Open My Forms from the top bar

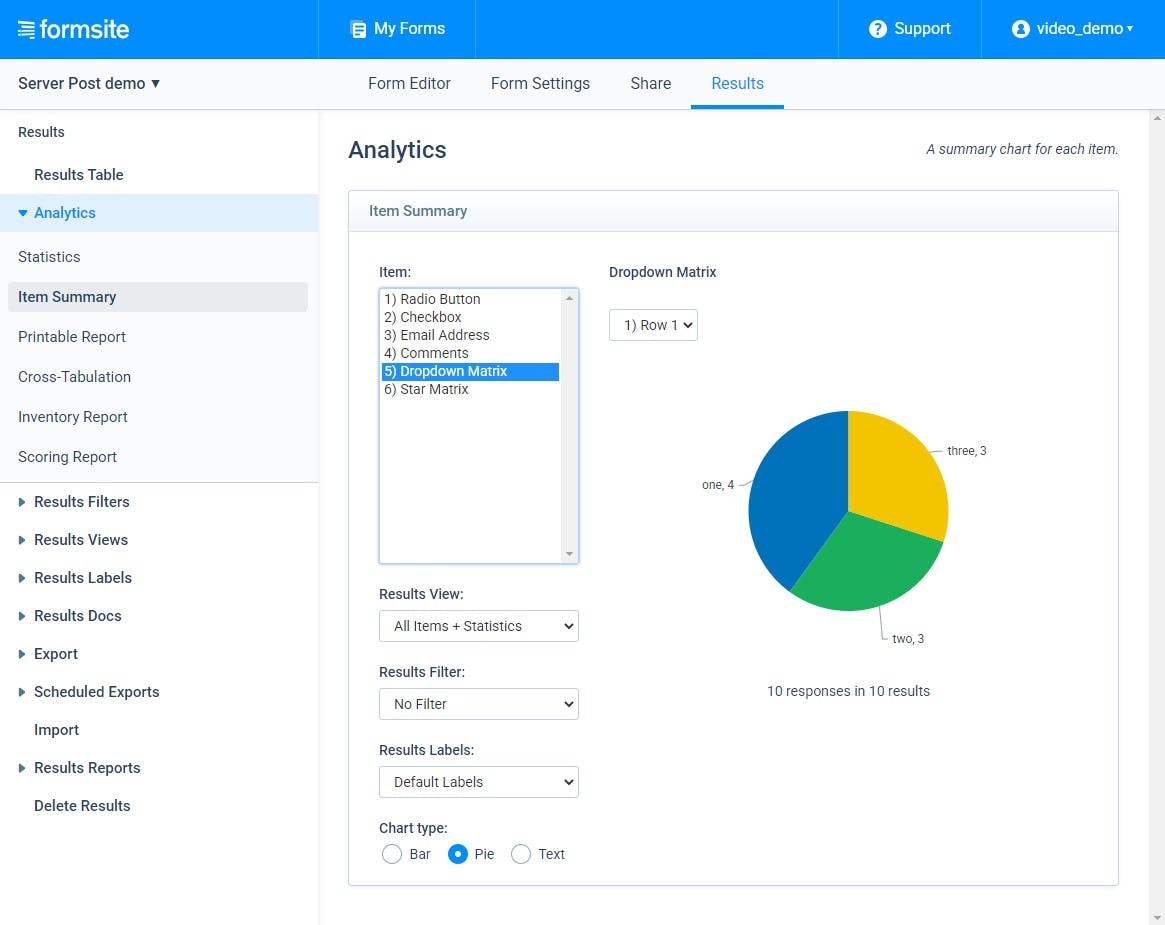pyautogui.click(x=396, y=29)
